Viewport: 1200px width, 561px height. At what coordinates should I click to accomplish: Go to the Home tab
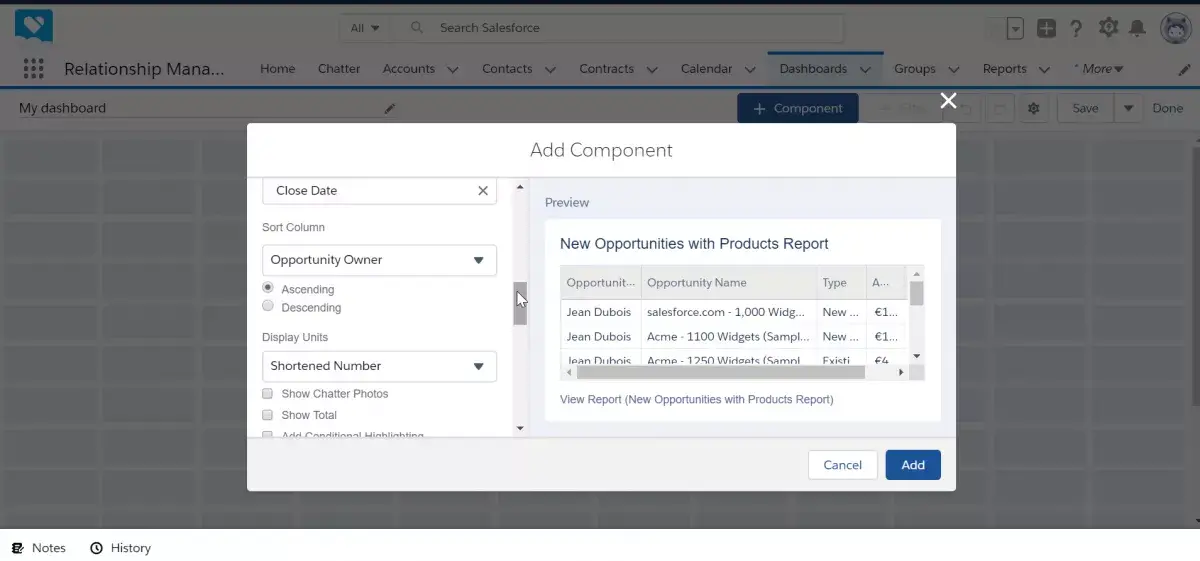(x=277, y=69)
